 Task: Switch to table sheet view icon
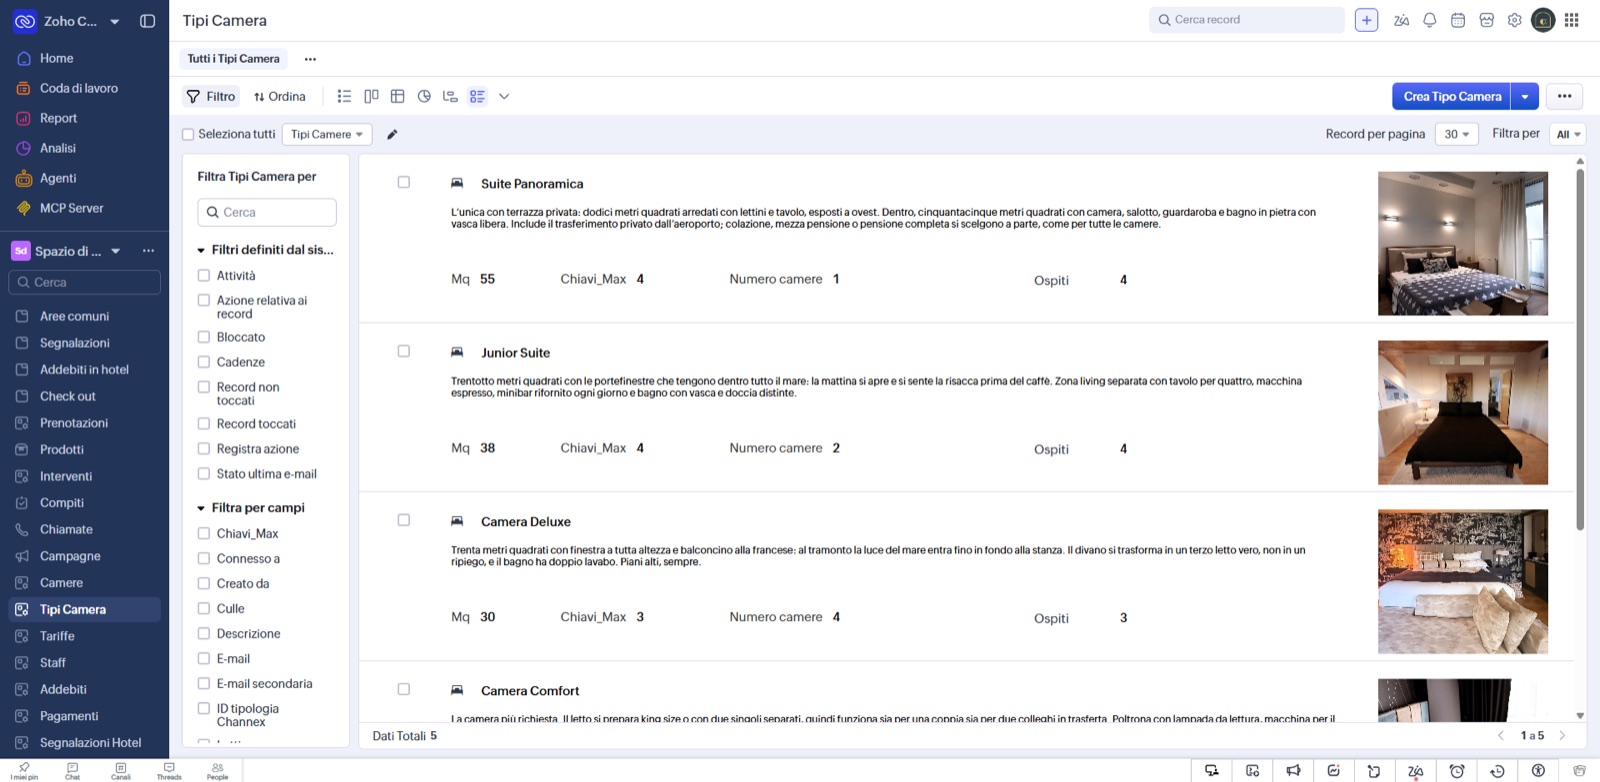pos(397,96)
